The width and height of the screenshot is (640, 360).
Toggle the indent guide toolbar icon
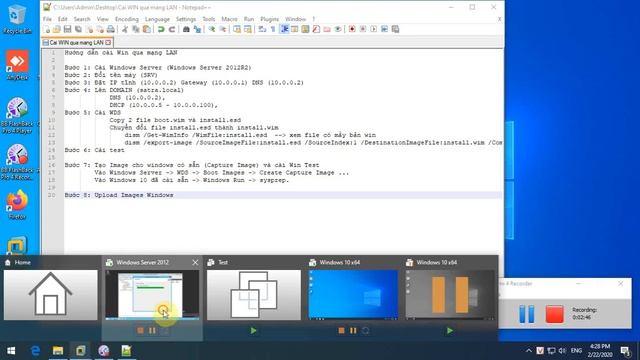(284, 29)
